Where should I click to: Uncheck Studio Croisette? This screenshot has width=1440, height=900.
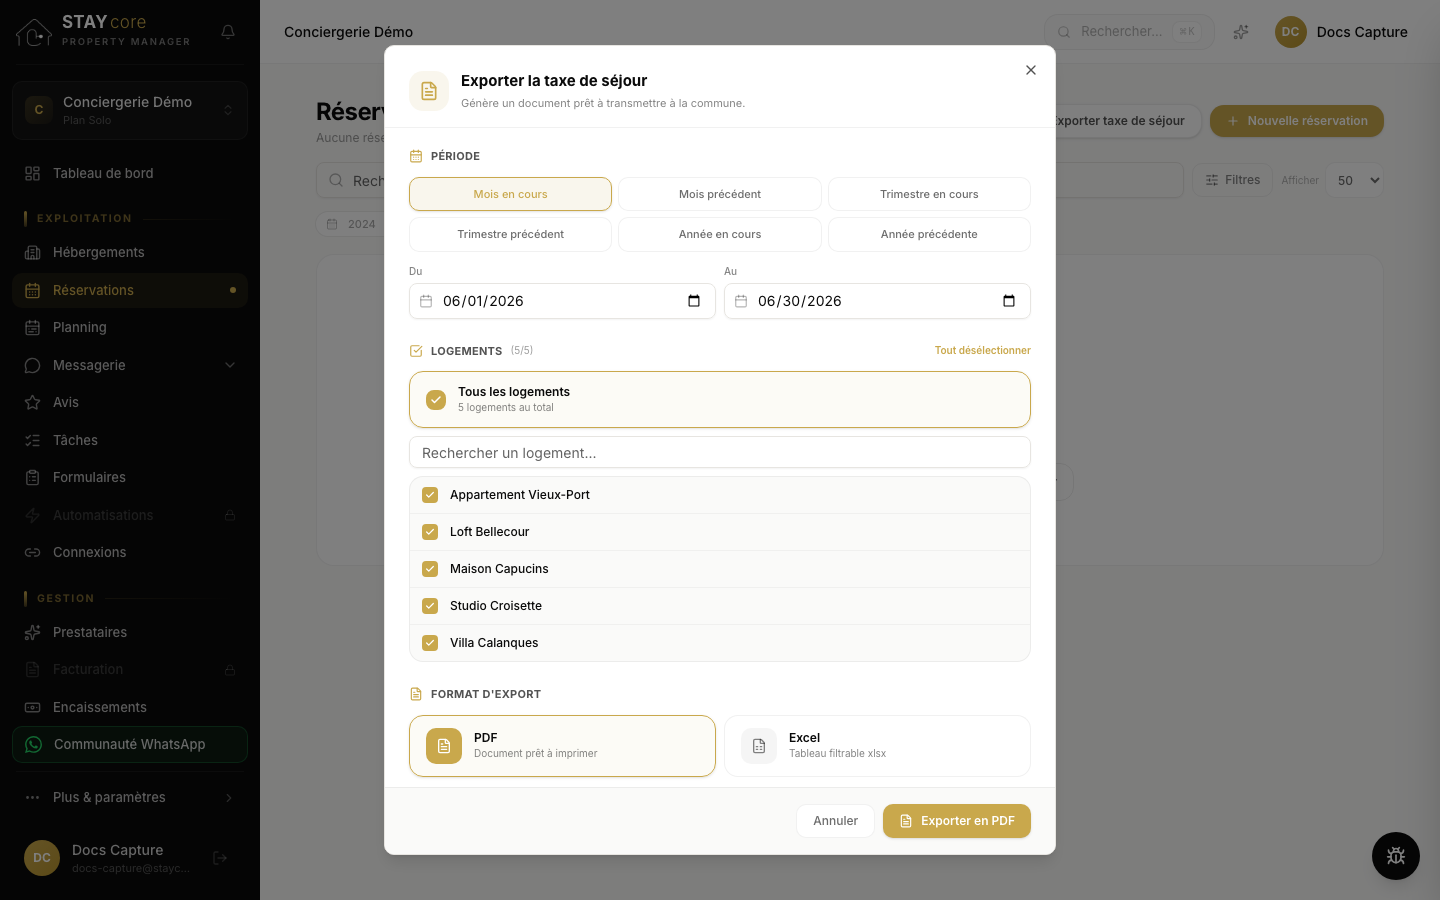click(x=430, y=606)
